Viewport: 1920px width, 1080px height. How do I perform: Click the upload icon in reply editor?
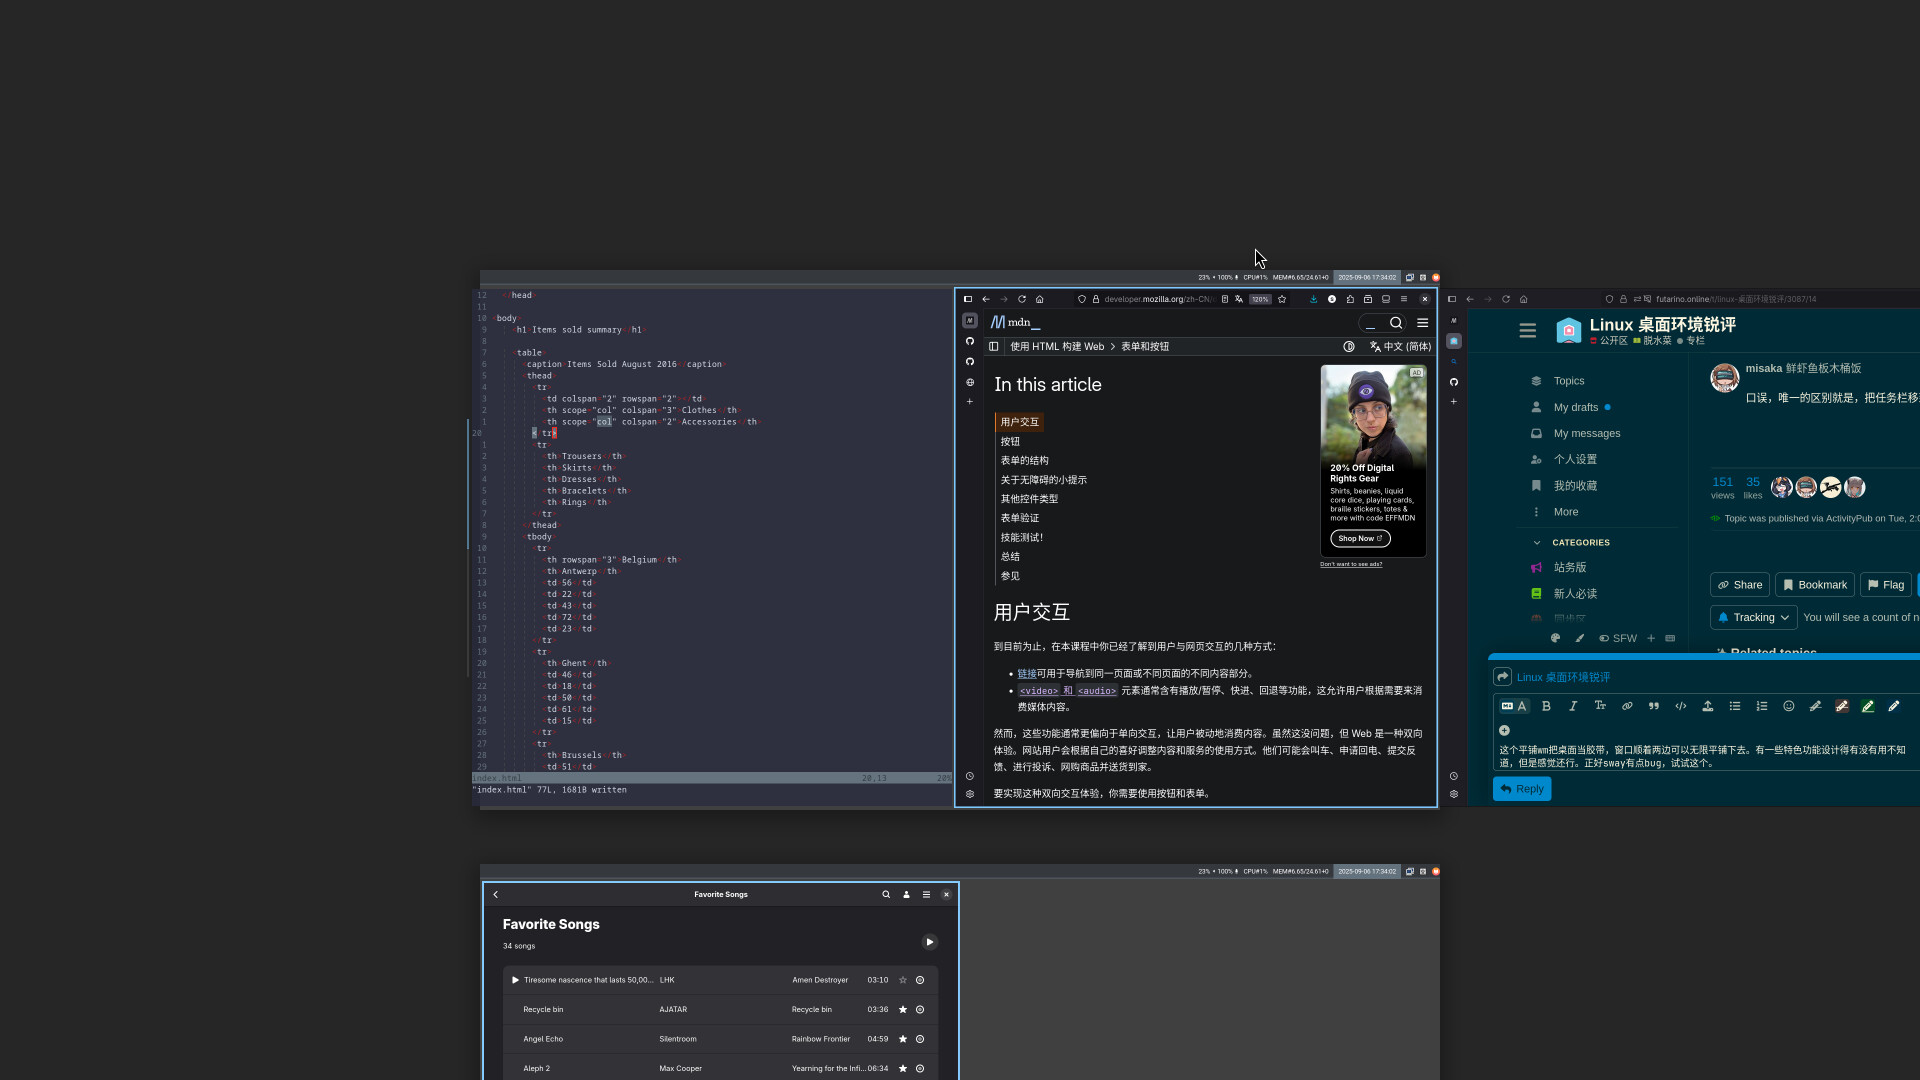1708,706
